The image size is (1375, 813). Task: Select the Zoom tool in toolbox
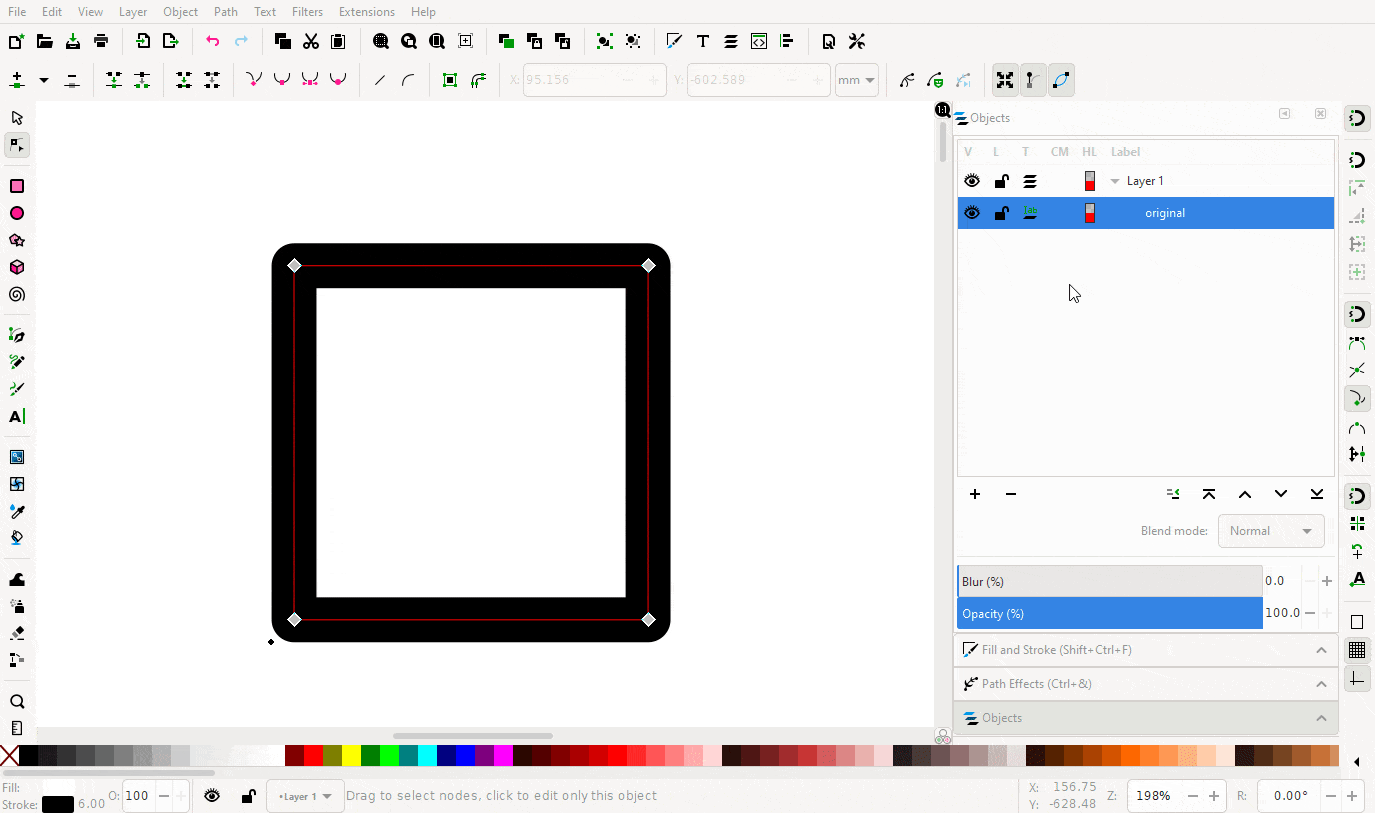coord(17,701)
